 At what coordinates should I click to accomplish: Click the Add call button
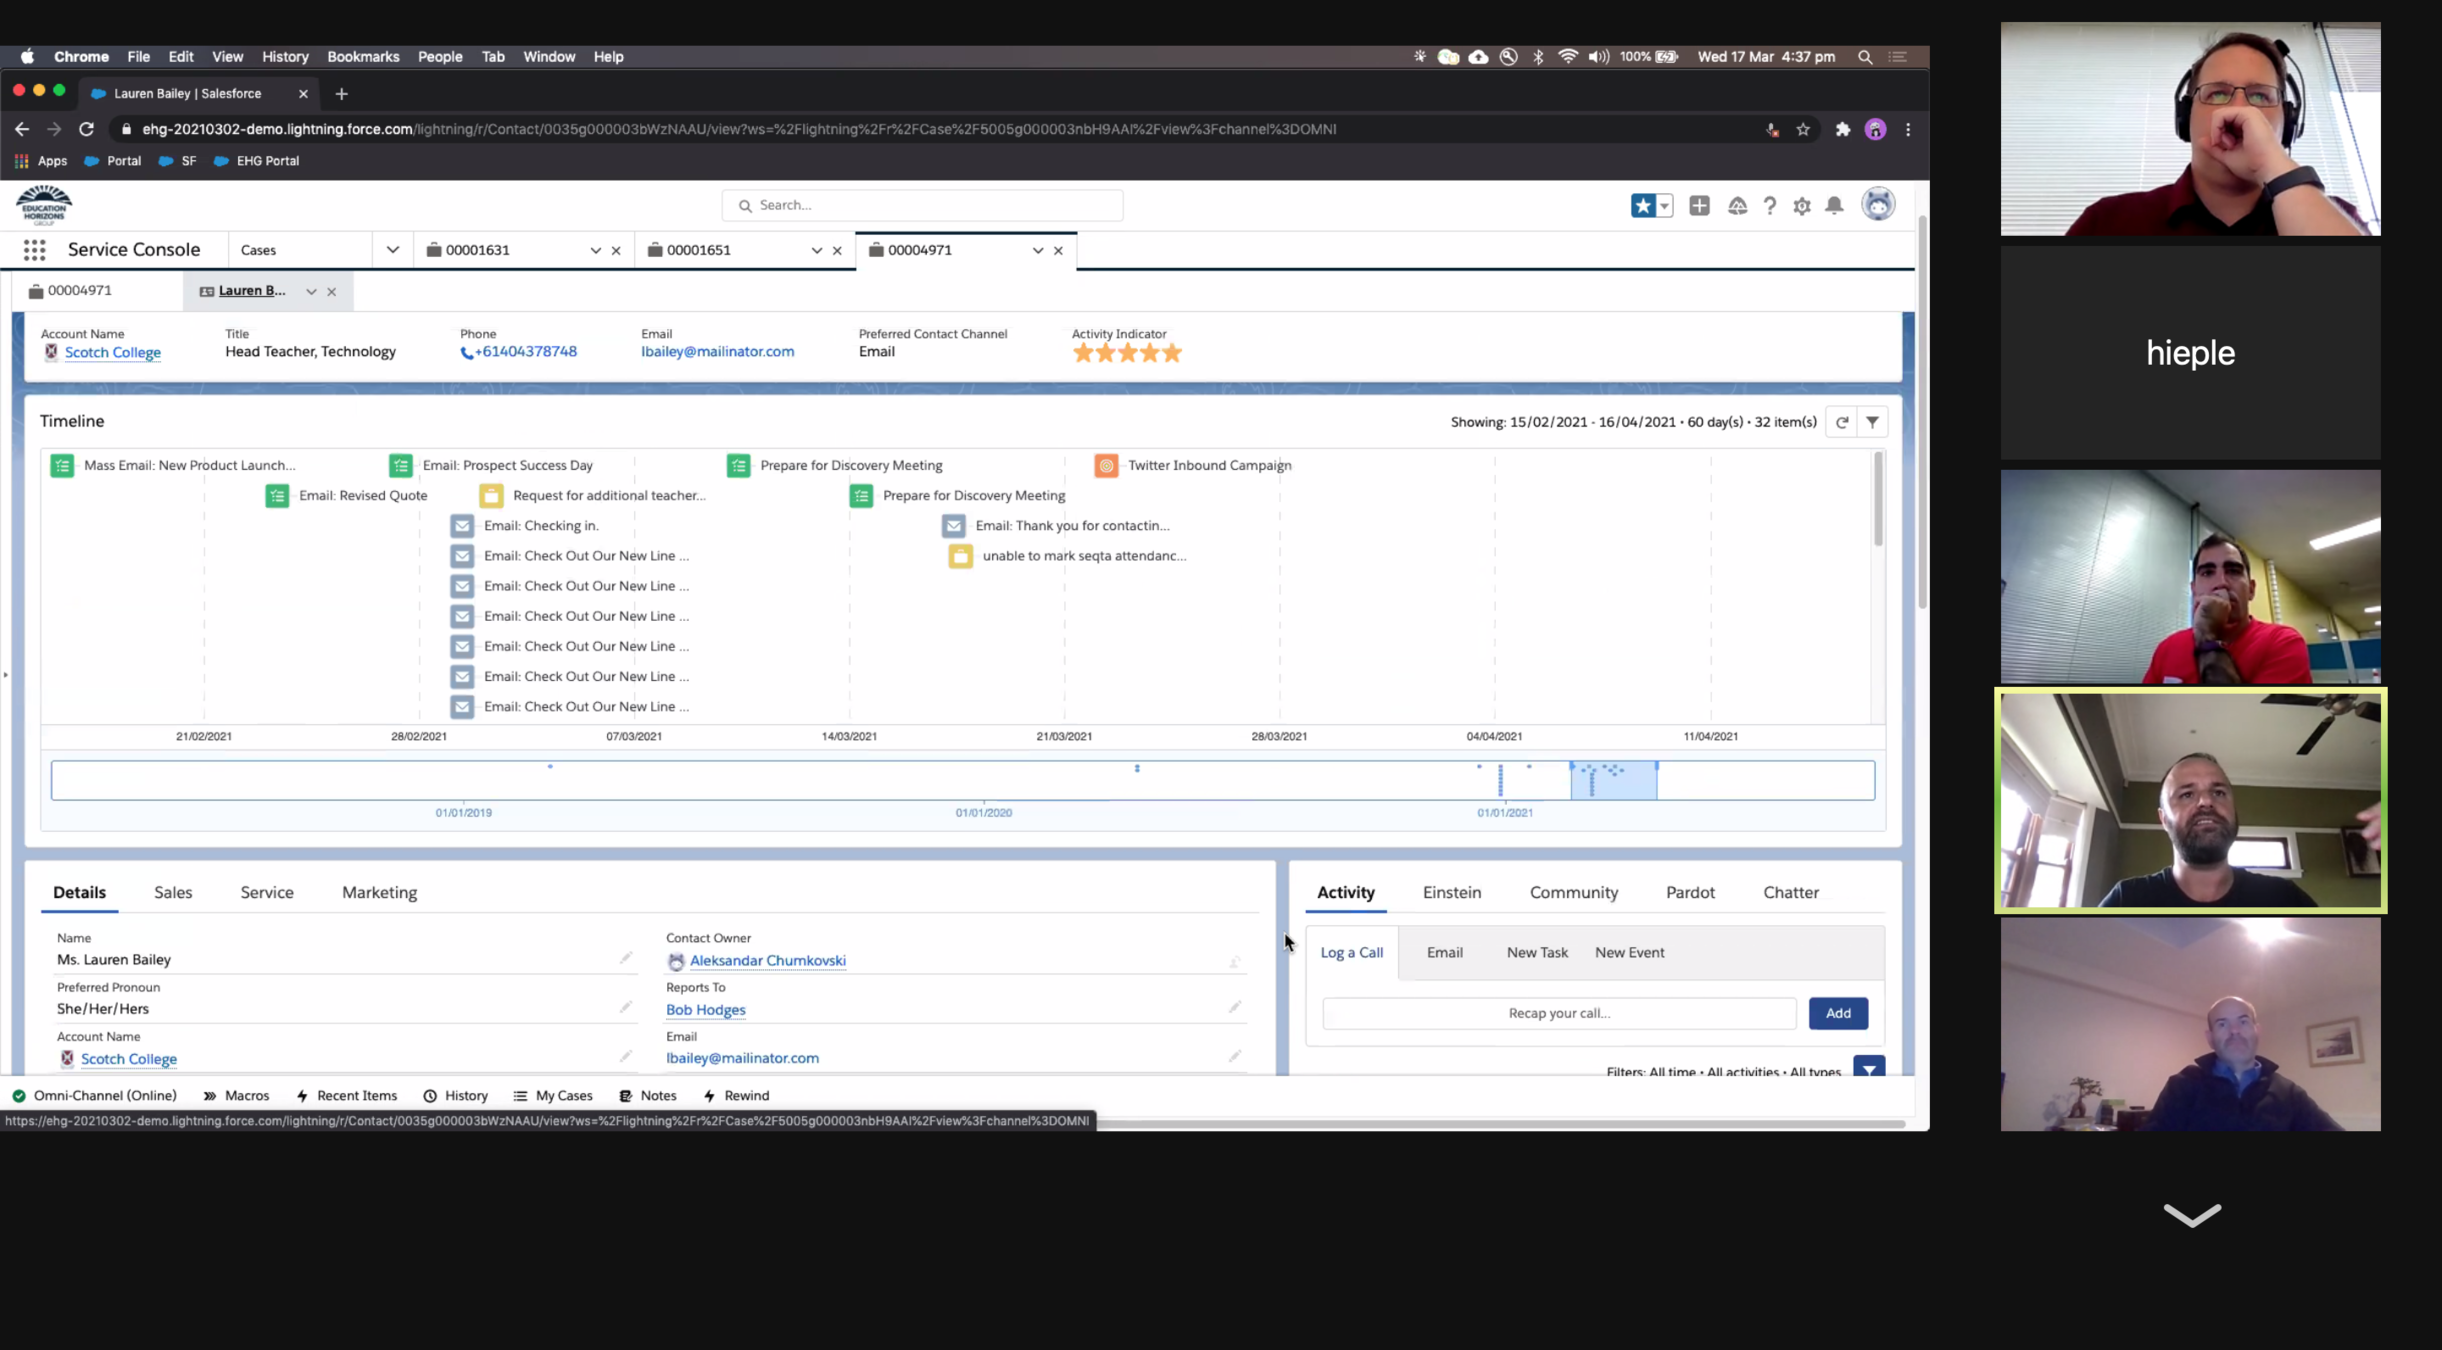[x=1837, y=1013]
